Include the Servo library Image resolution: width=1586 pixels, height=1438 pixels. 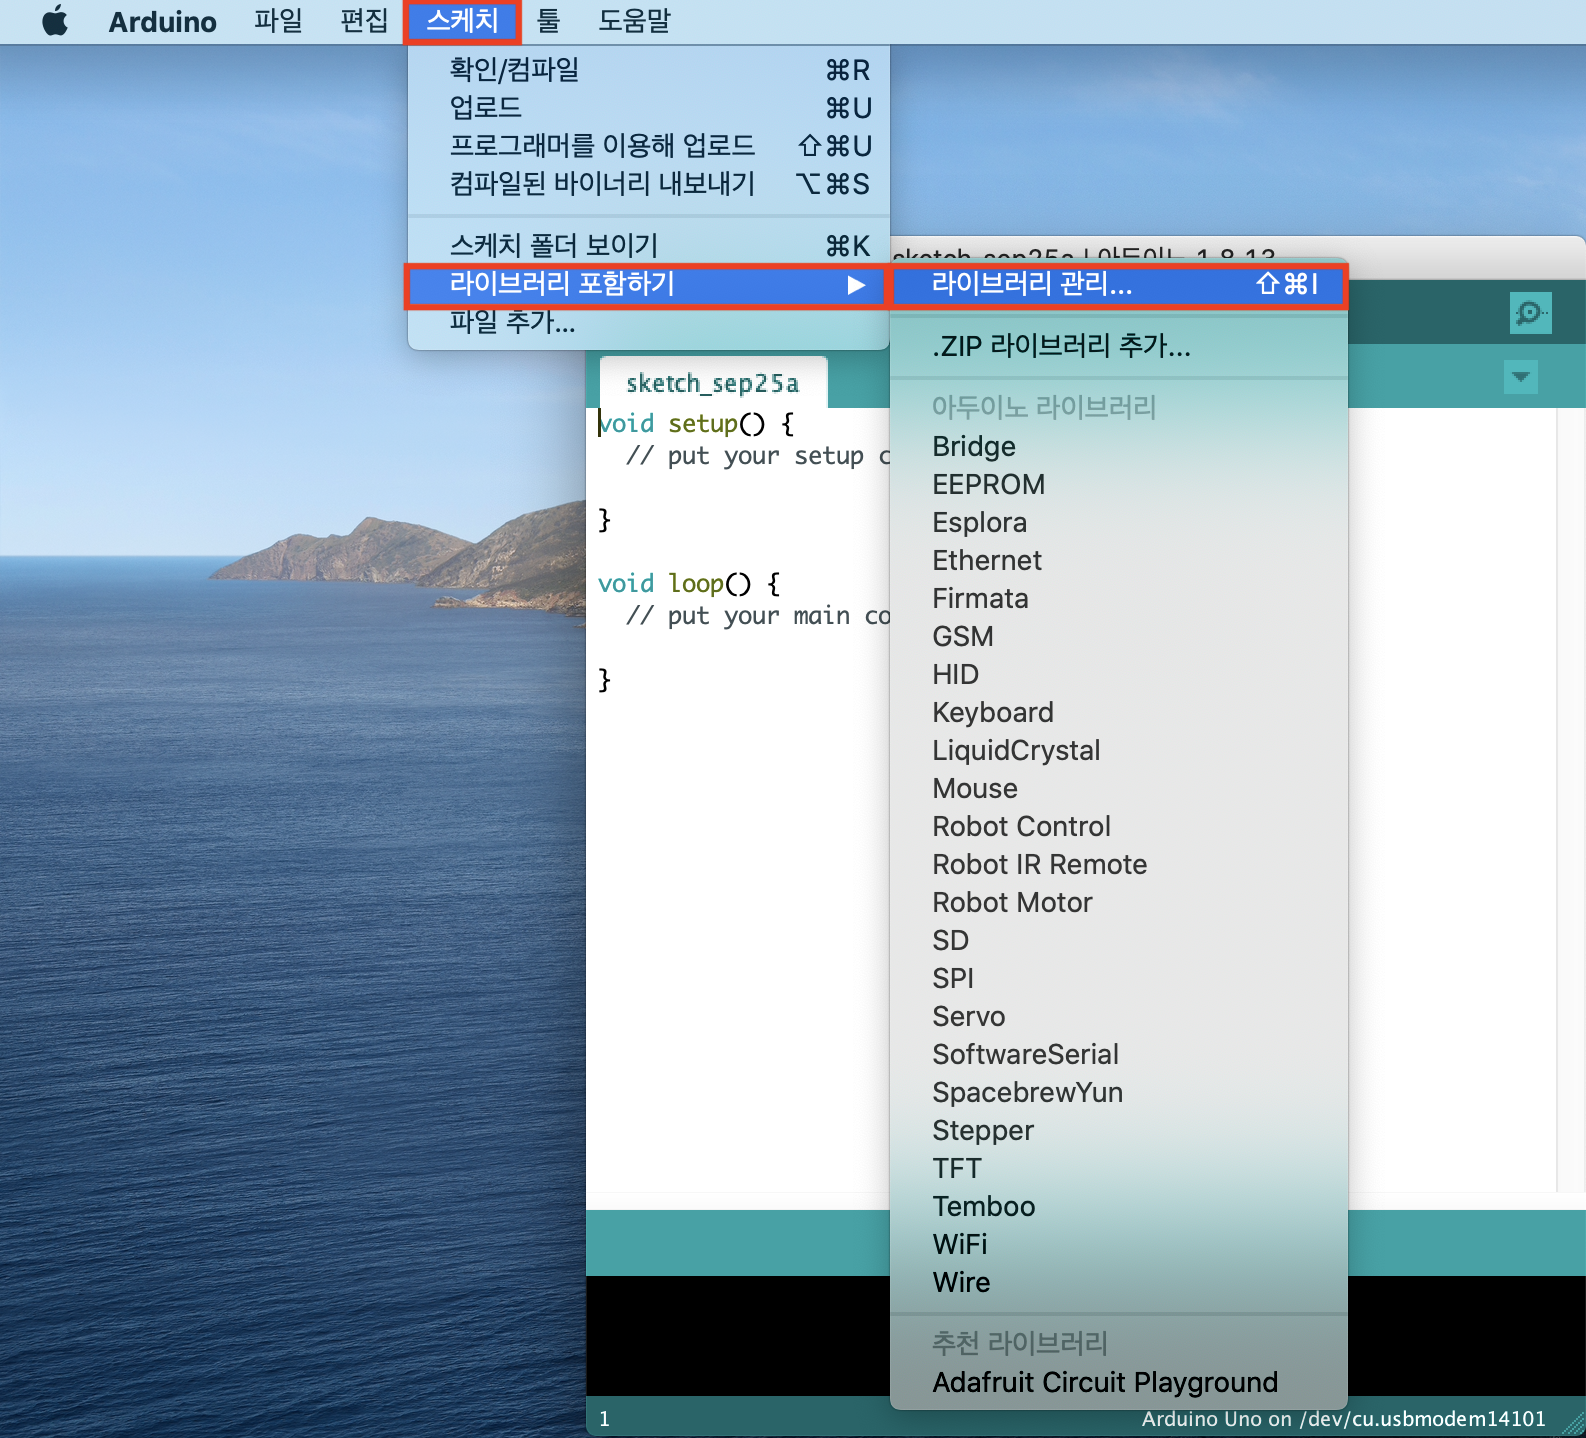1119,1017
